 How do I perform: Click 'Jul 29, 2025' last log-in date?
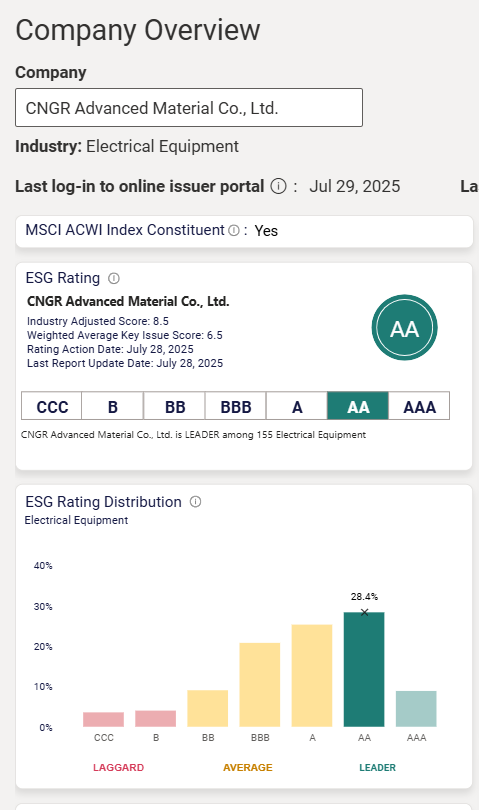click(x=354, y=186)
